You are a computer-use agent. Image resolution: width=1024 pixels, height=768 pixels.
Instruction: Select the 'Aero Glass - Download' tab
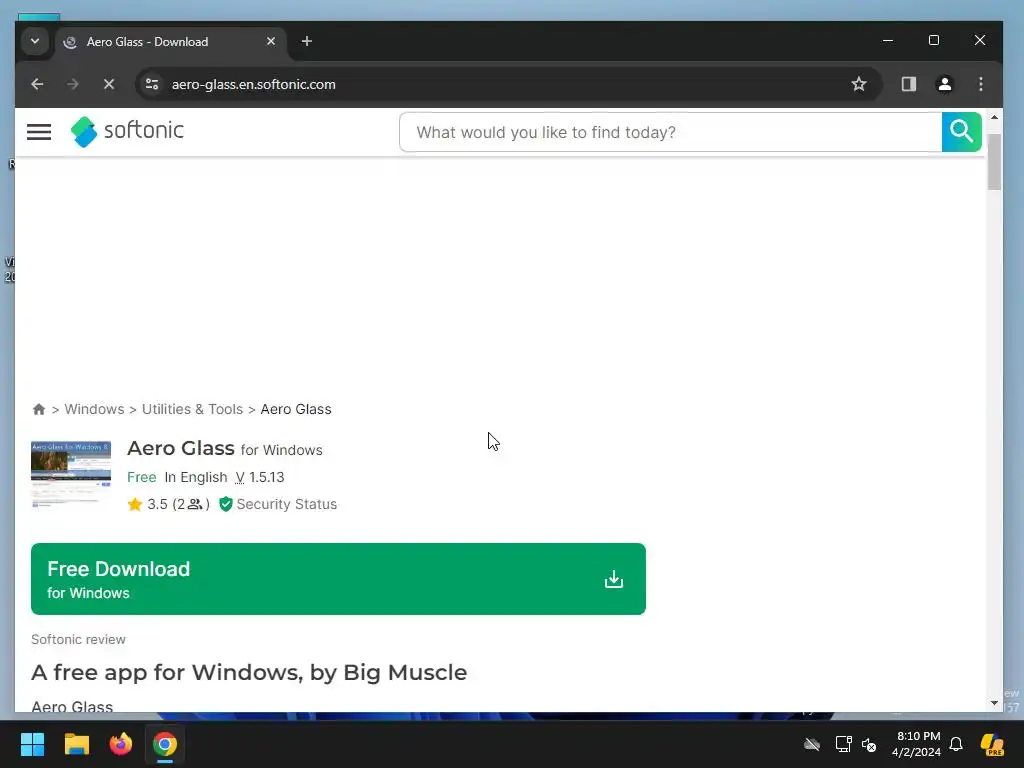click(x=170, y=42)
